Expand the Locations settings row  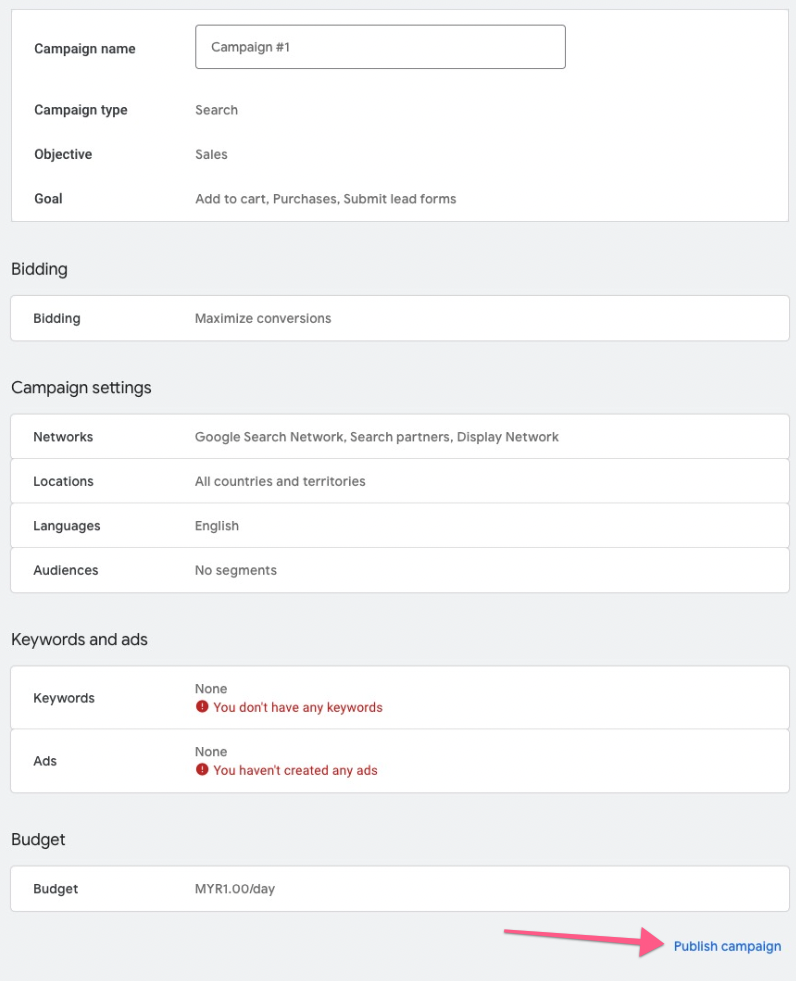[x=400, y=481]
